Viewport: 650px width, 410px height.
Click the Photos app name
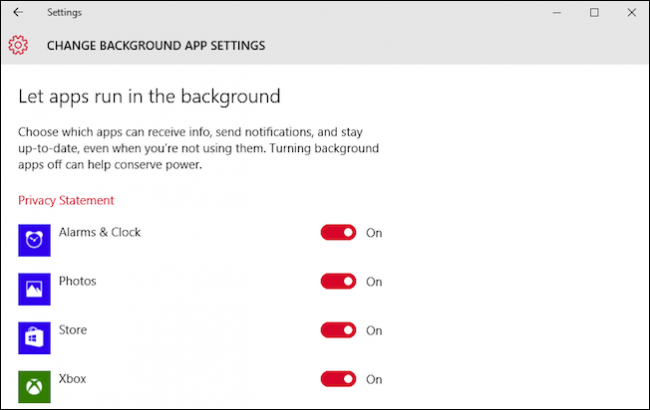78,281
